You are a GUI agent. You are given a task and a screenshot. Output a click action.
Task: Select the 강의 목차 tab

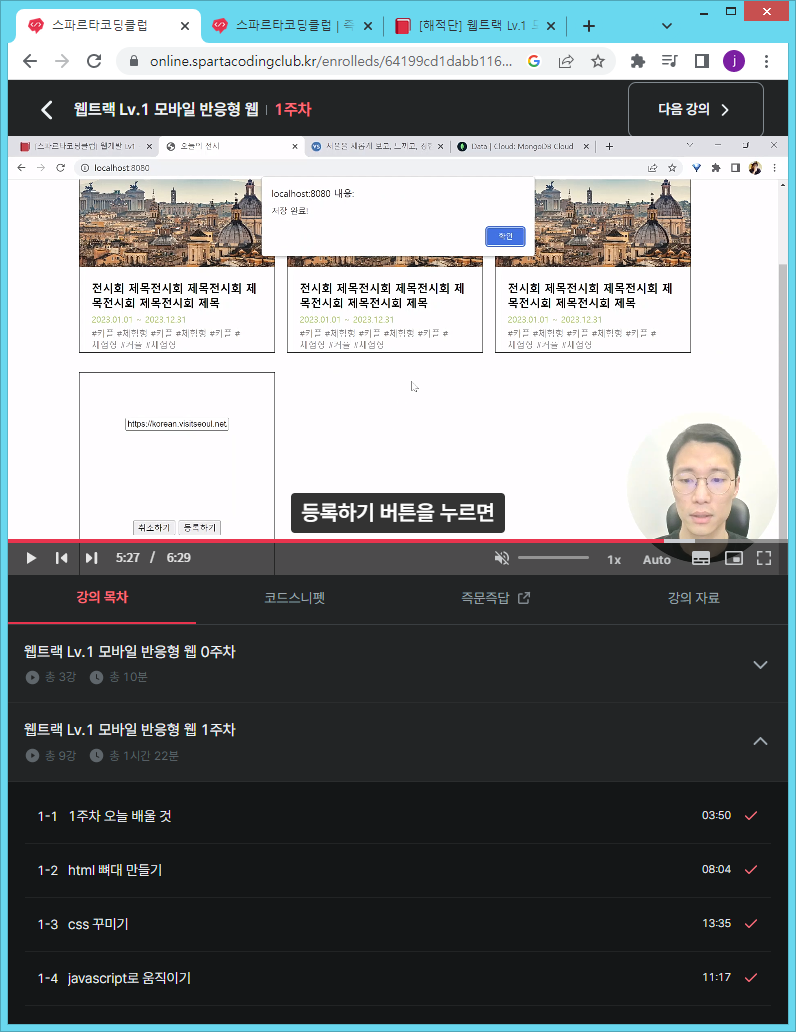pyautogui.click(x=102, y=598)
